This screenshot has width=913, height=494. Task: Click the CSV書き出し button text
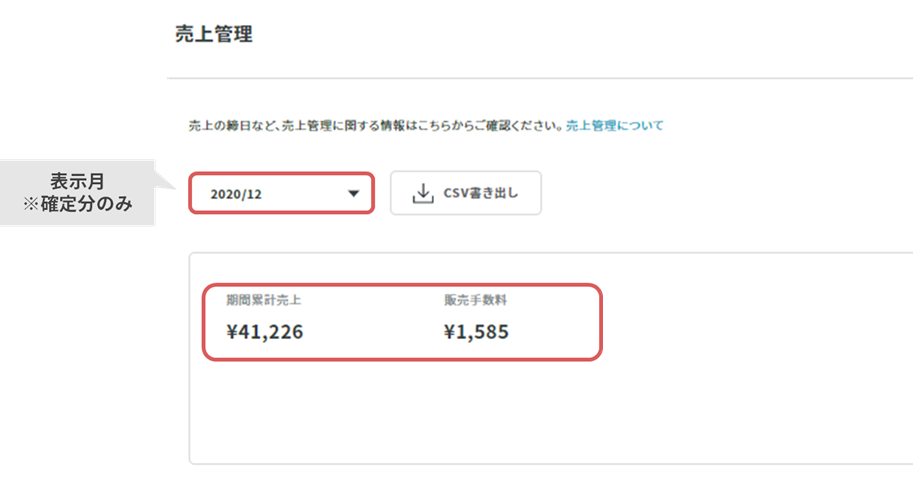click(x=480, y=193)
